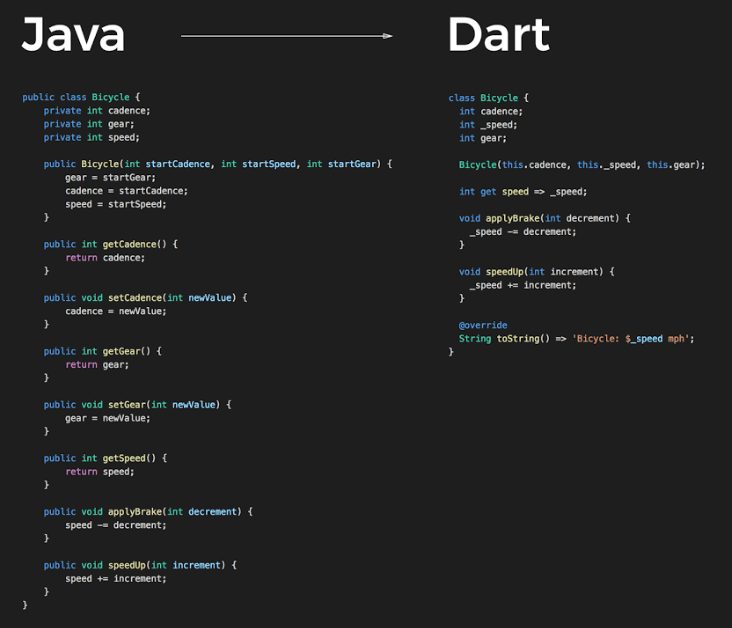Click the Dart "int cadence;" field line
This screenshot has width=732, height=628.
click(491, 112)
